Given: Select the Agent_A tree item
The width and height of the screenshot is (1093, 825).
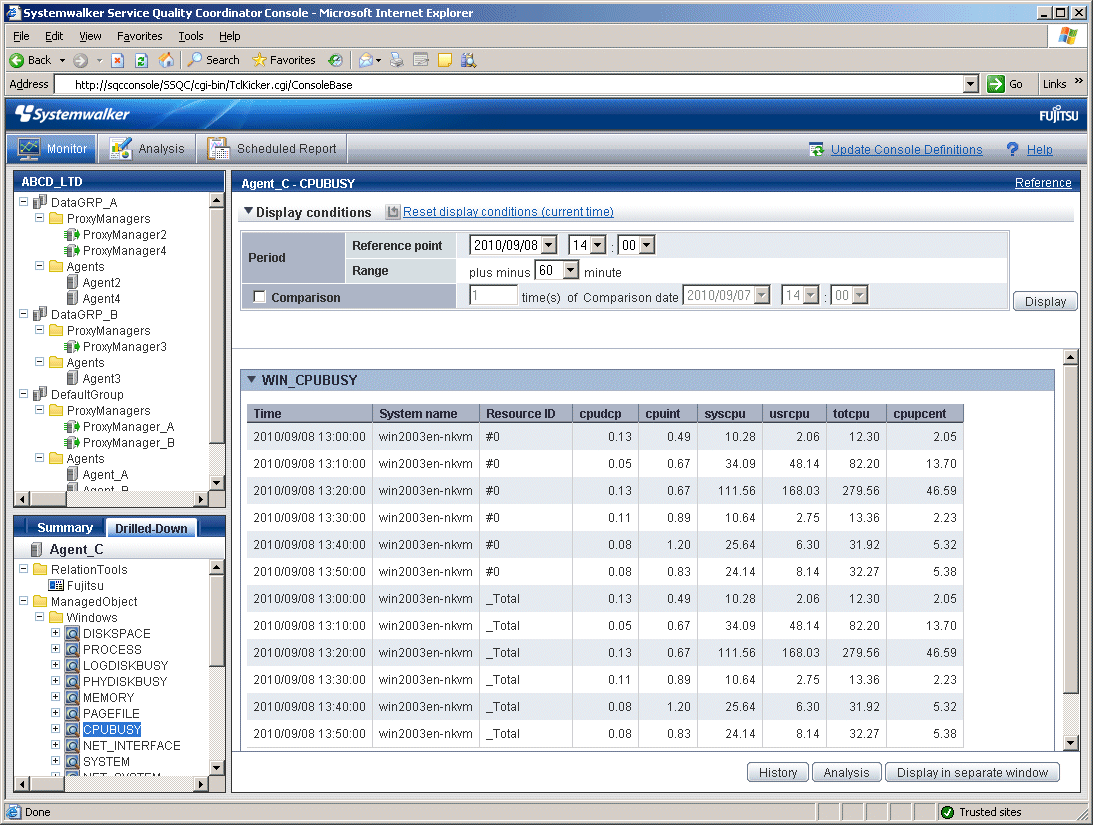Looking at the screenshot, I should 105,475.
